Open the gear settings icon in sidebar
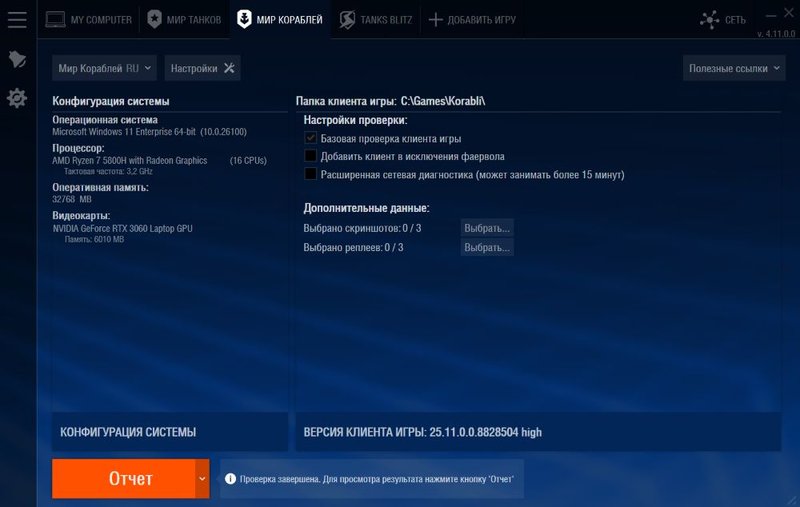Image resolution: width=800 pixels, height=507 pixels. [x=17, y=98]
